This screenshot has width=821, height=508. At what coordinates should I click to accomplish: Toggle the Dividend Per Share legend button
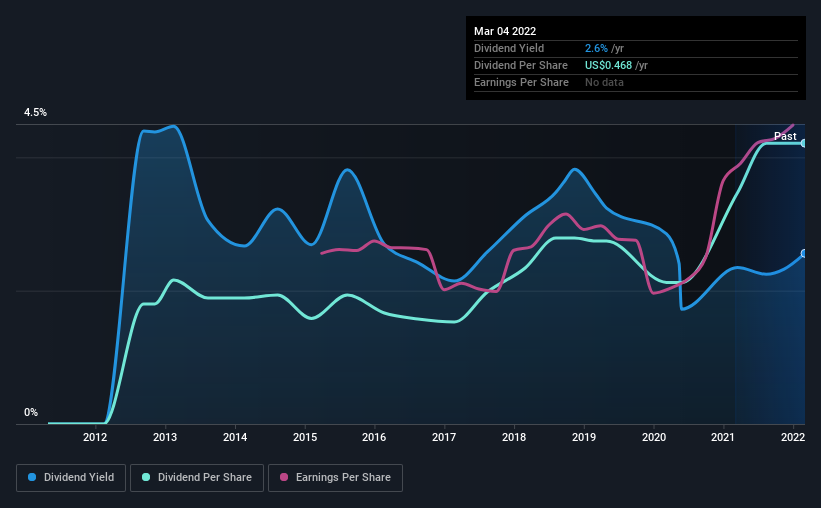point(197,478)
